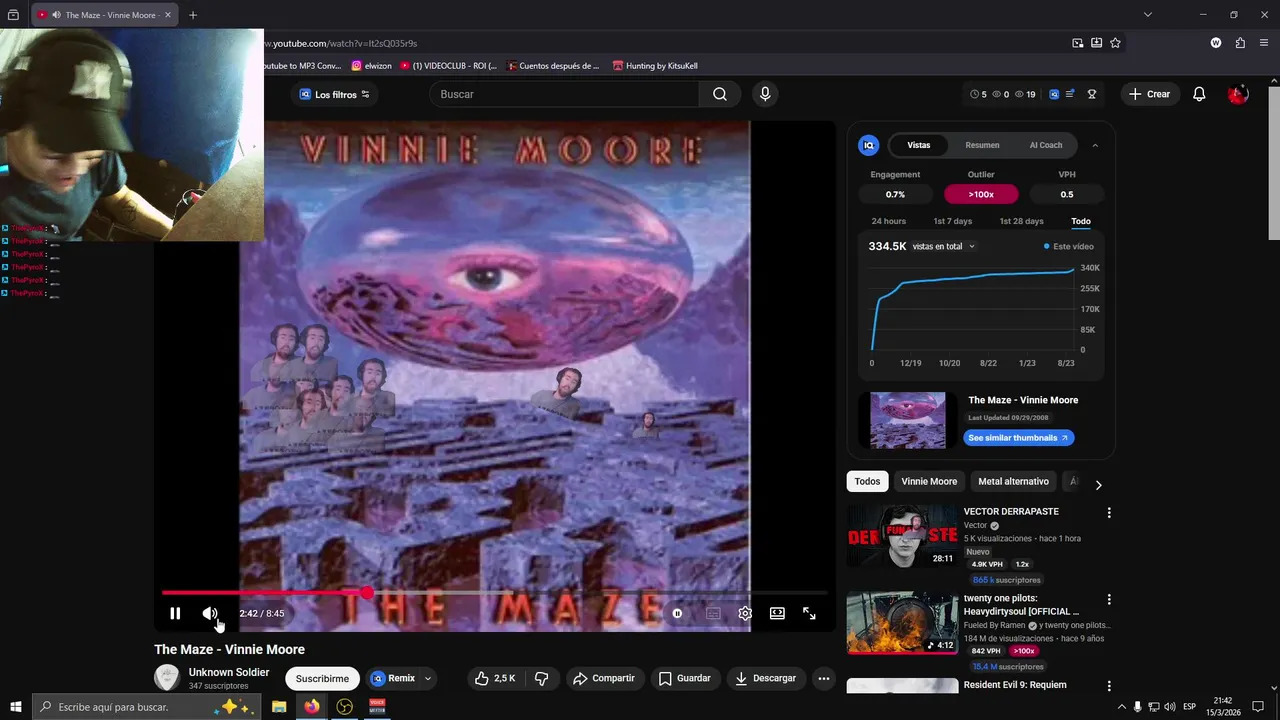Viewport: 1280px width, 720px height.
Task: Click the Unknown Soldier channel avatar
Action: 167,677
